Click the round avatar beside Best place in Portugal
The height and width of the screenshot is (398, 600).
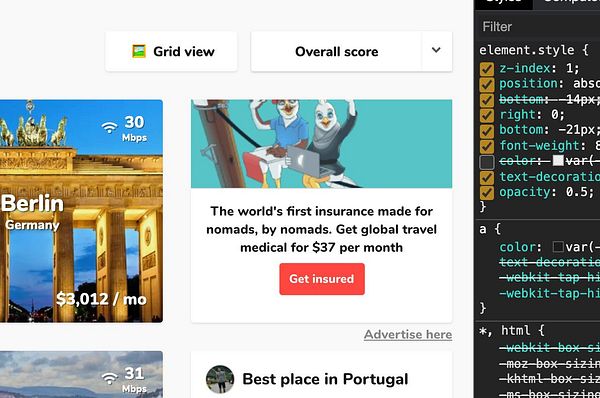pyautogui.click(x=220, y=379)
